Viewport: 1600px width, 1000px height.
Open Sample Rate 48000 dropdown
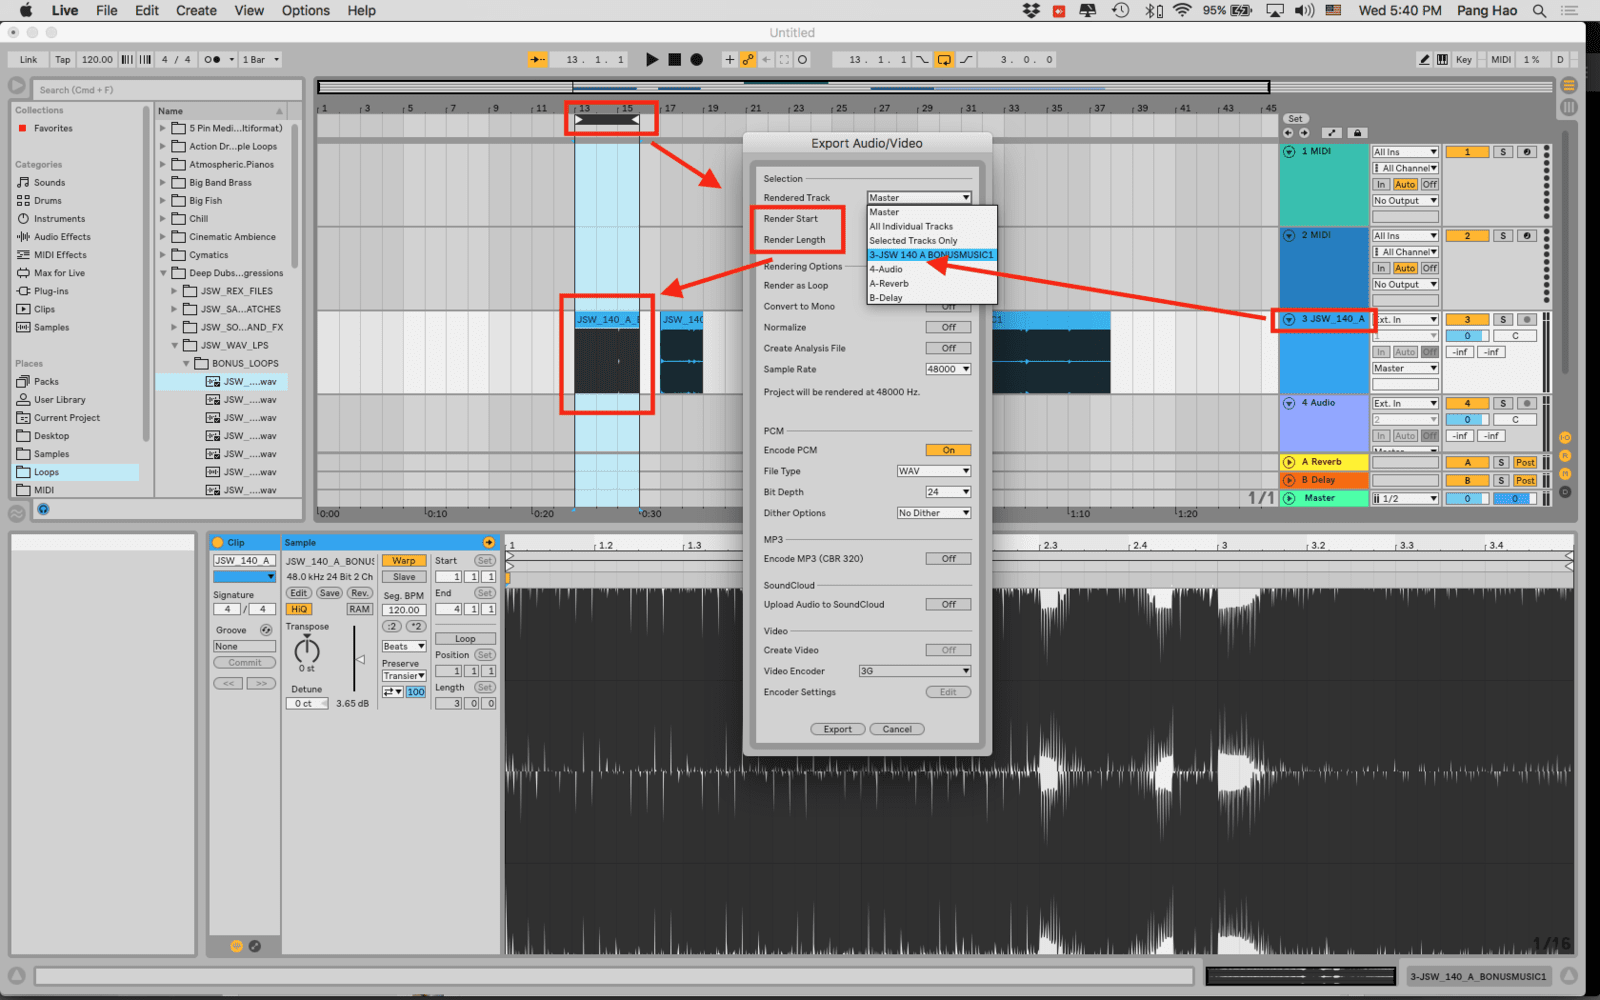948,370
